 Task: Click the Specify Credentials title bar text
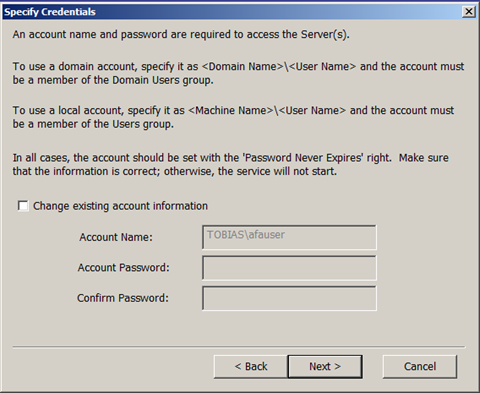click(x=50, y=12)
